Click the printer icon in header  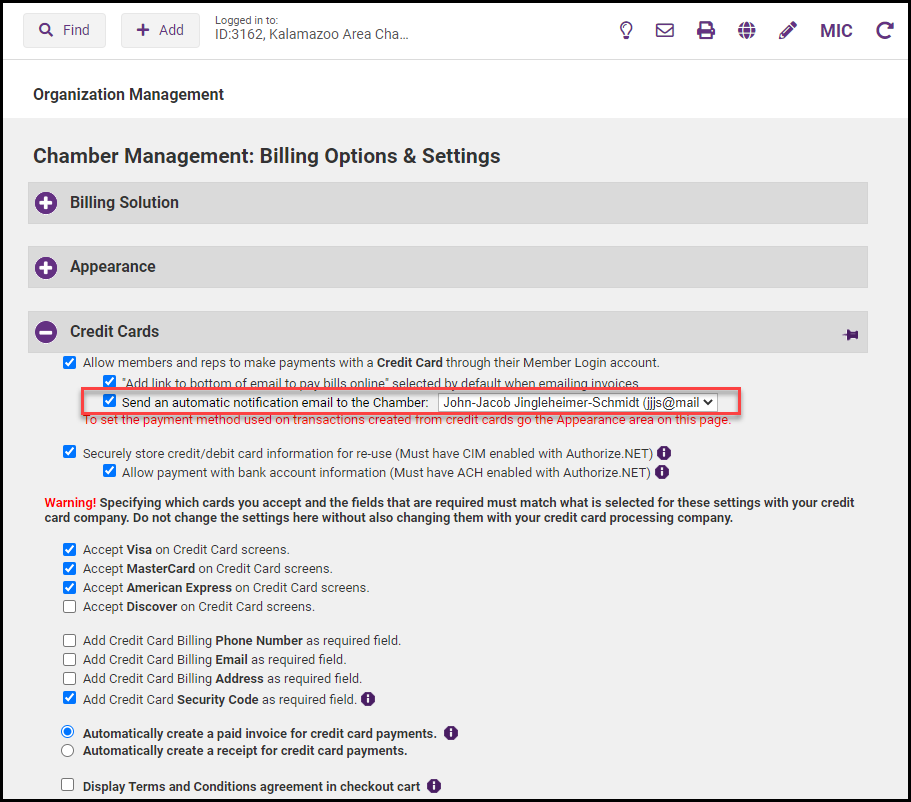pos(706,30)
